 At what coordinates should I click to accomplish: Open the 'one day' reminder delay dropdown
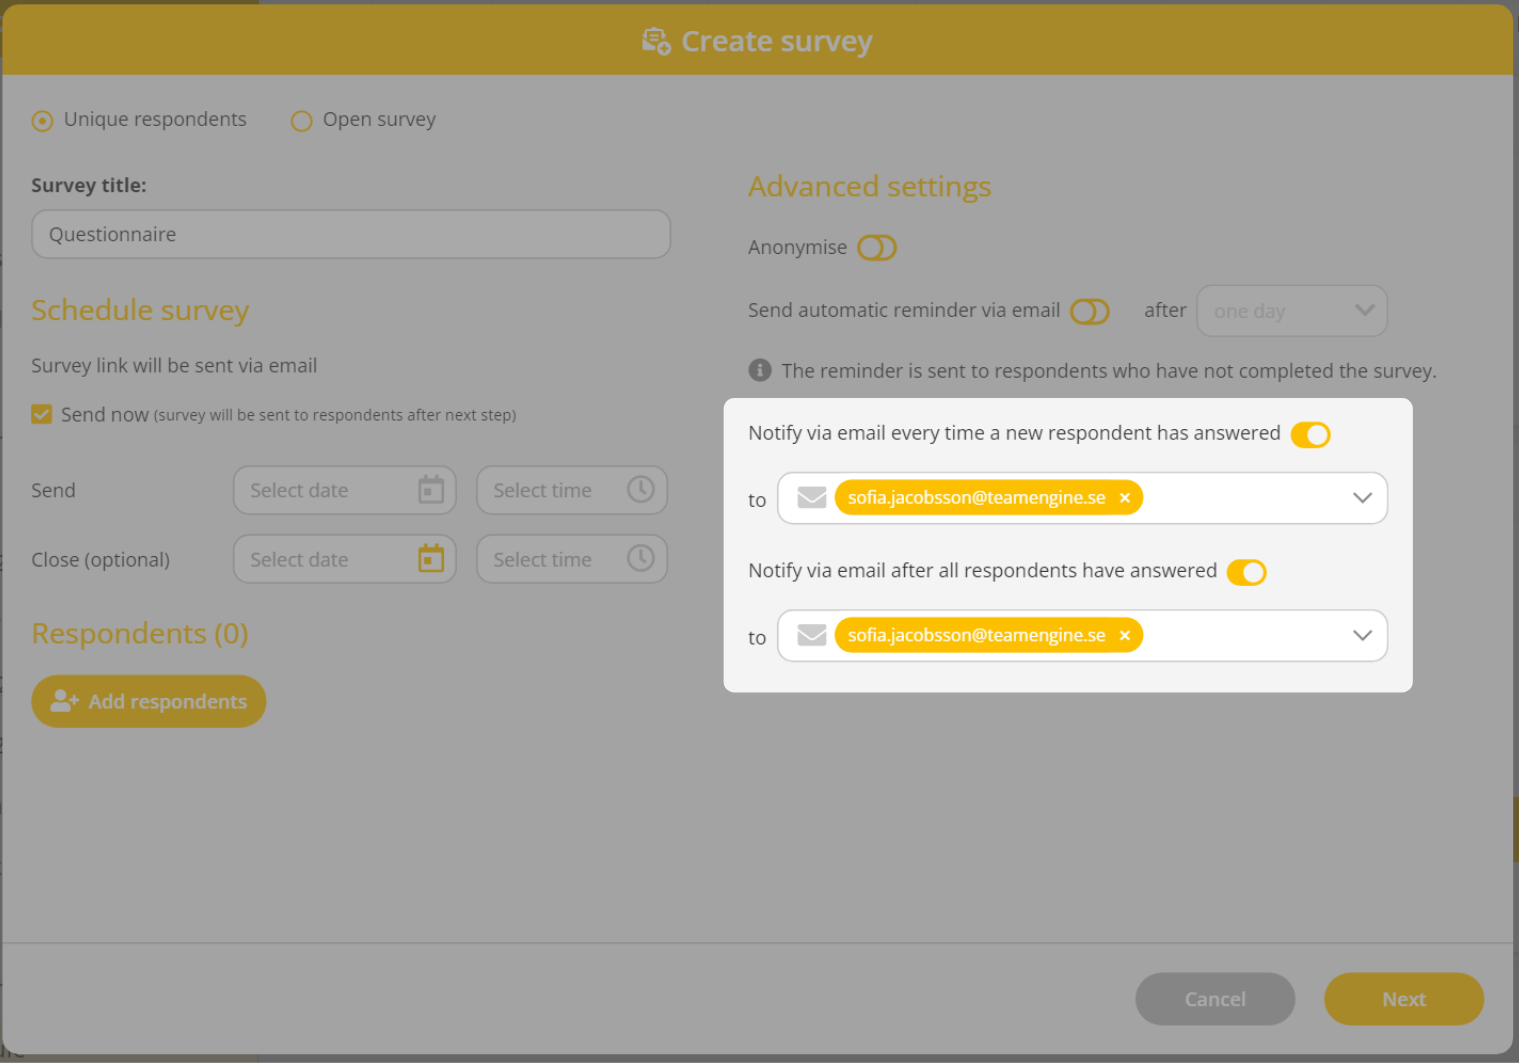1292,311
